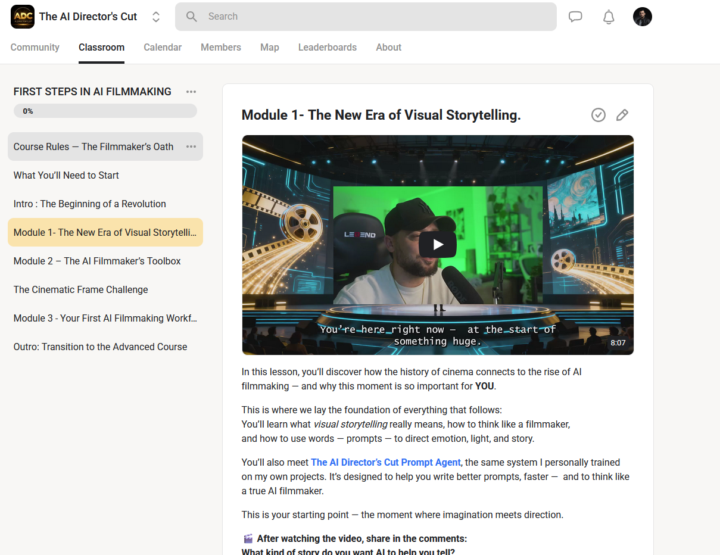Screen dimensions: 720x555
Task: Open options menu for Course Rules lesson
Action: point(191,146)
